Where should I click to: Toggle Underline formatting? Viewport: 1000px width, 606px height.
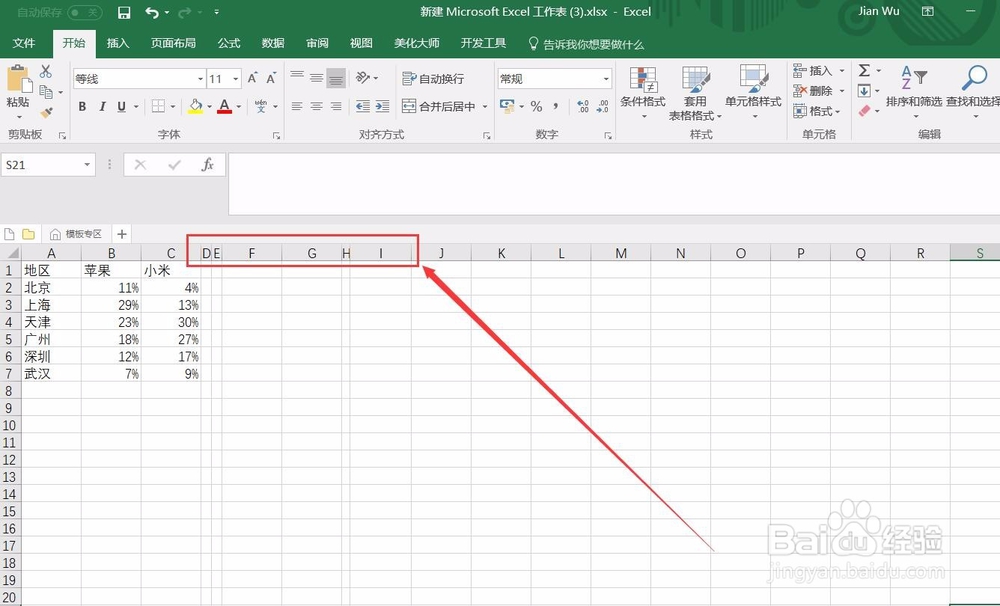[x=121, y=107]
